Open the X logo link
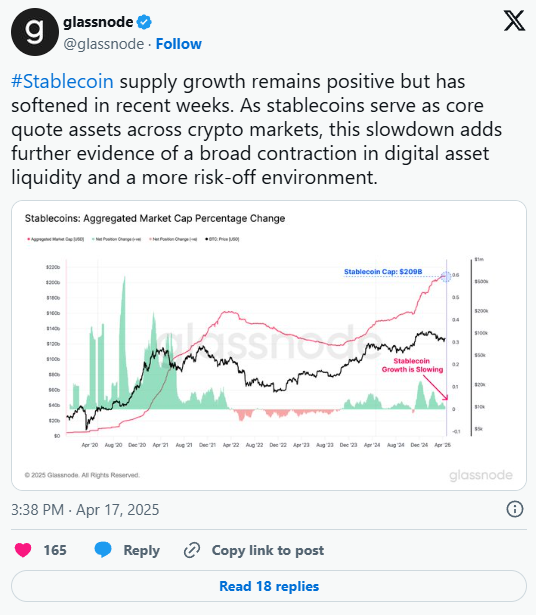Screen dimensions: 536x615 (x=514, y=21)
